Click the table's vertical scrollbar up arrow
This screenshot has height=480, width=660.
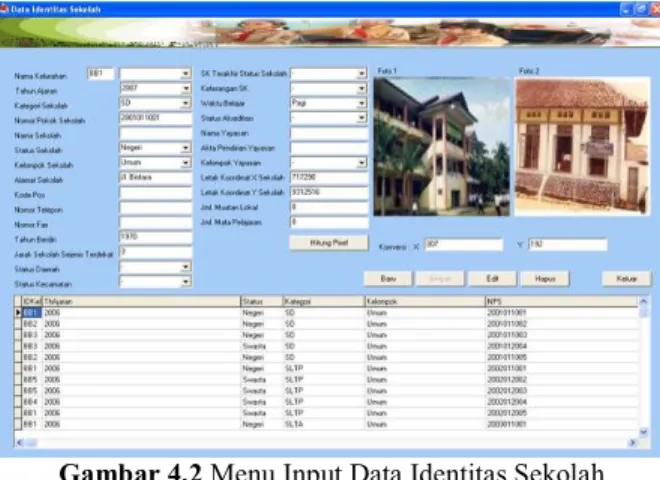pyautogui.click(x=644, y=301)
